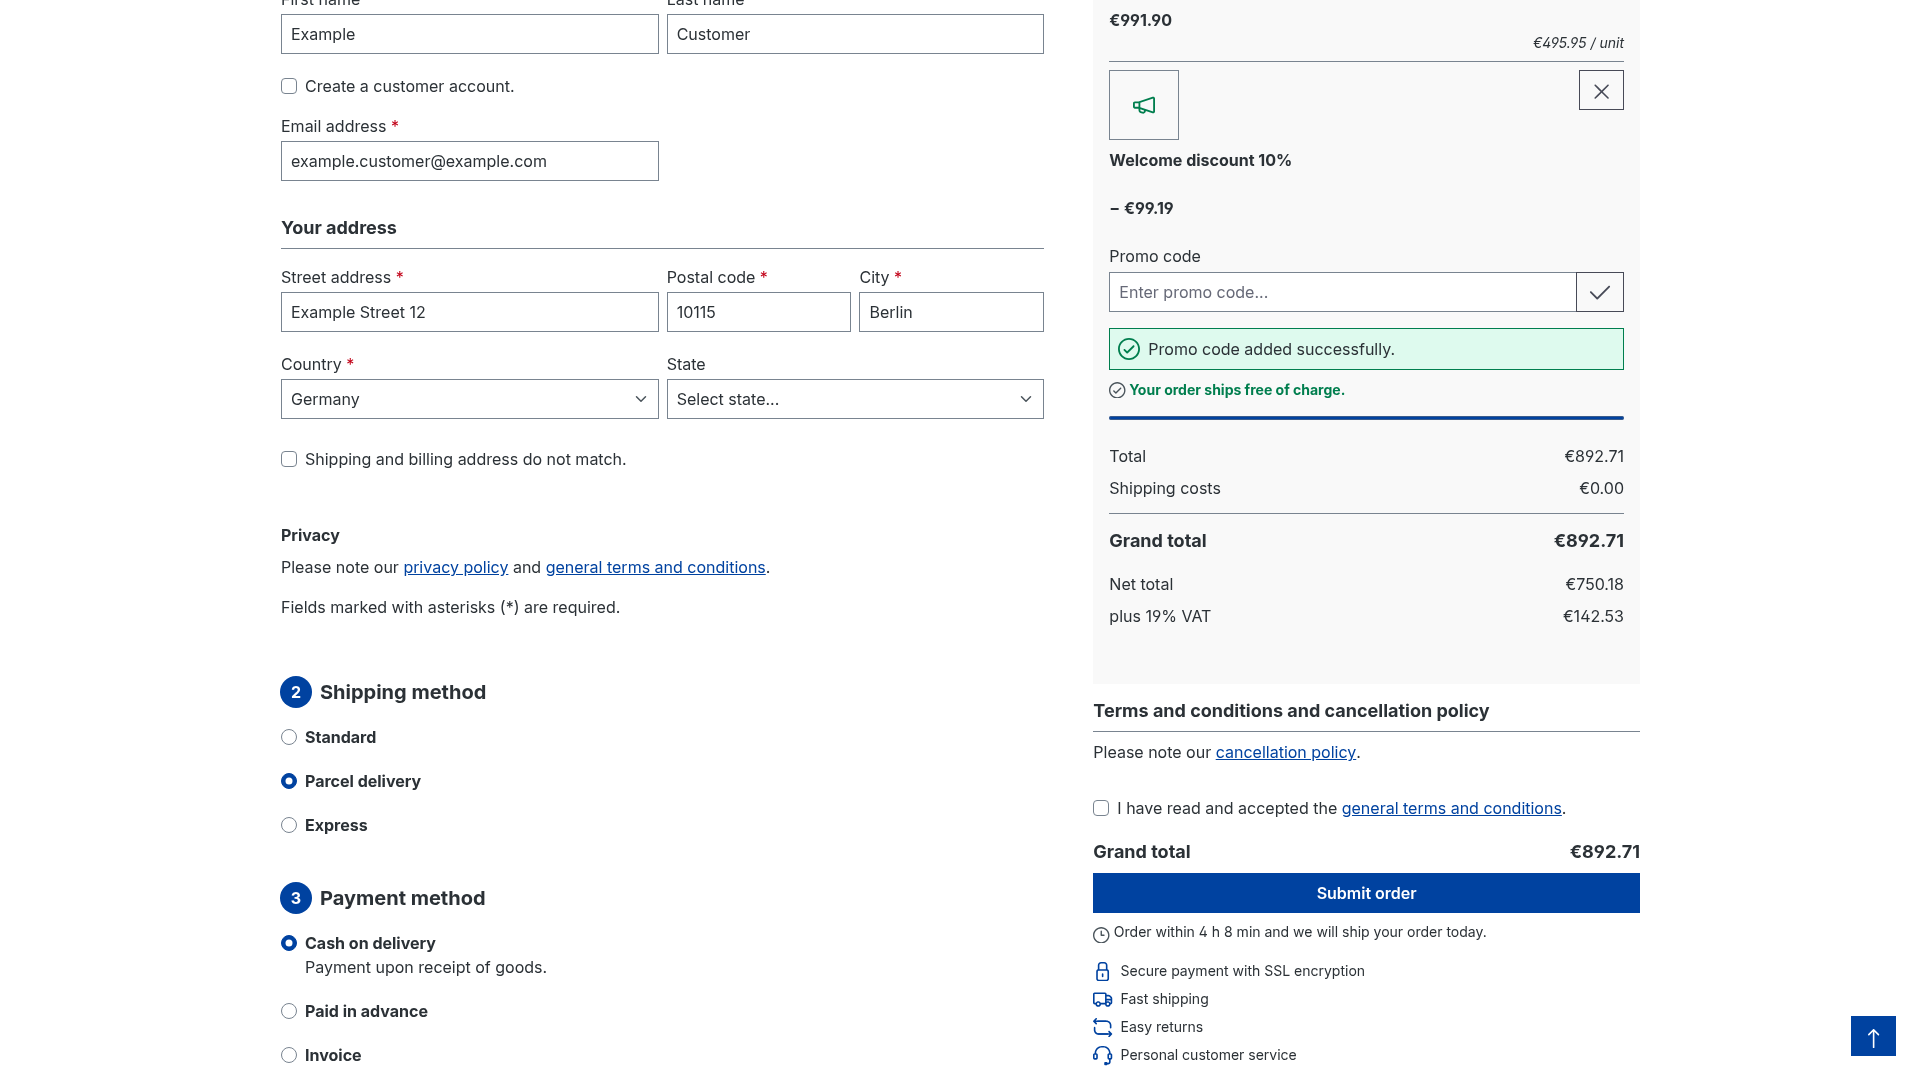Image resolution: width=1920 pixels, height=1080 pixels.
Task: Choose Paid in advance payment
Action: pos(289,1011)
